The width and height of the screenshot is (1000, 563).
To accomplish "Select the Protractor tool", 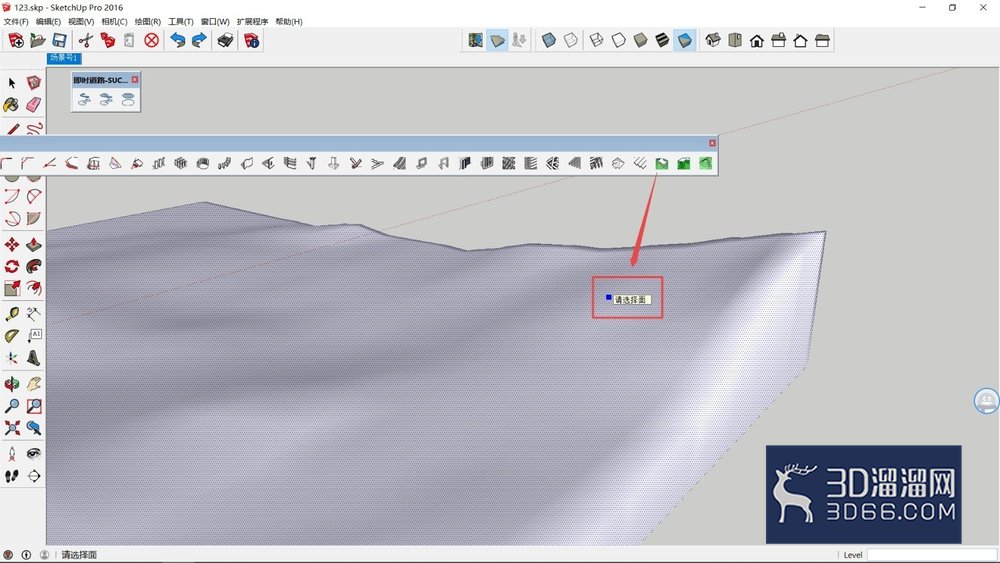I will [11, 335].
